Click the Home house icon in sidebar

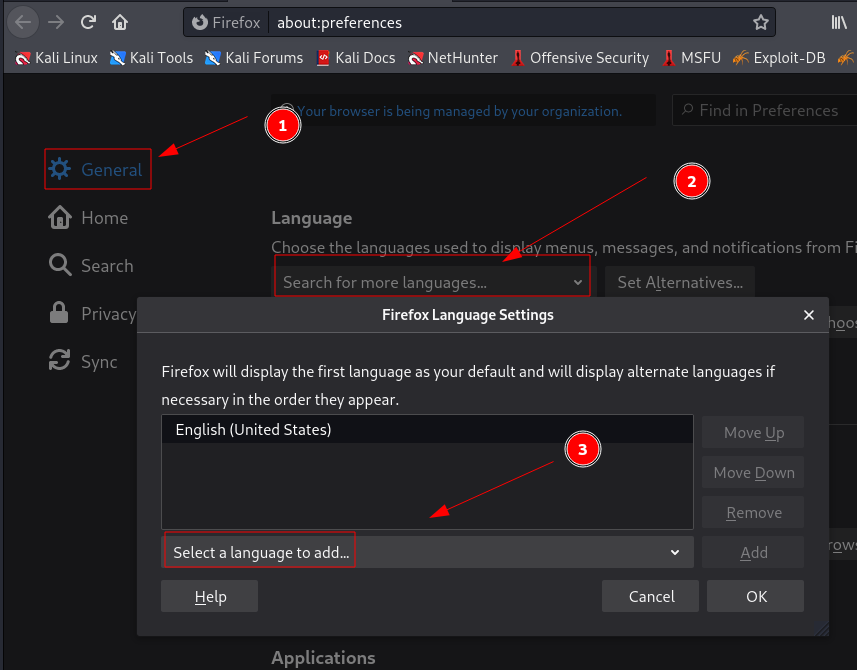pyautogui.click(x=60, y=218)
